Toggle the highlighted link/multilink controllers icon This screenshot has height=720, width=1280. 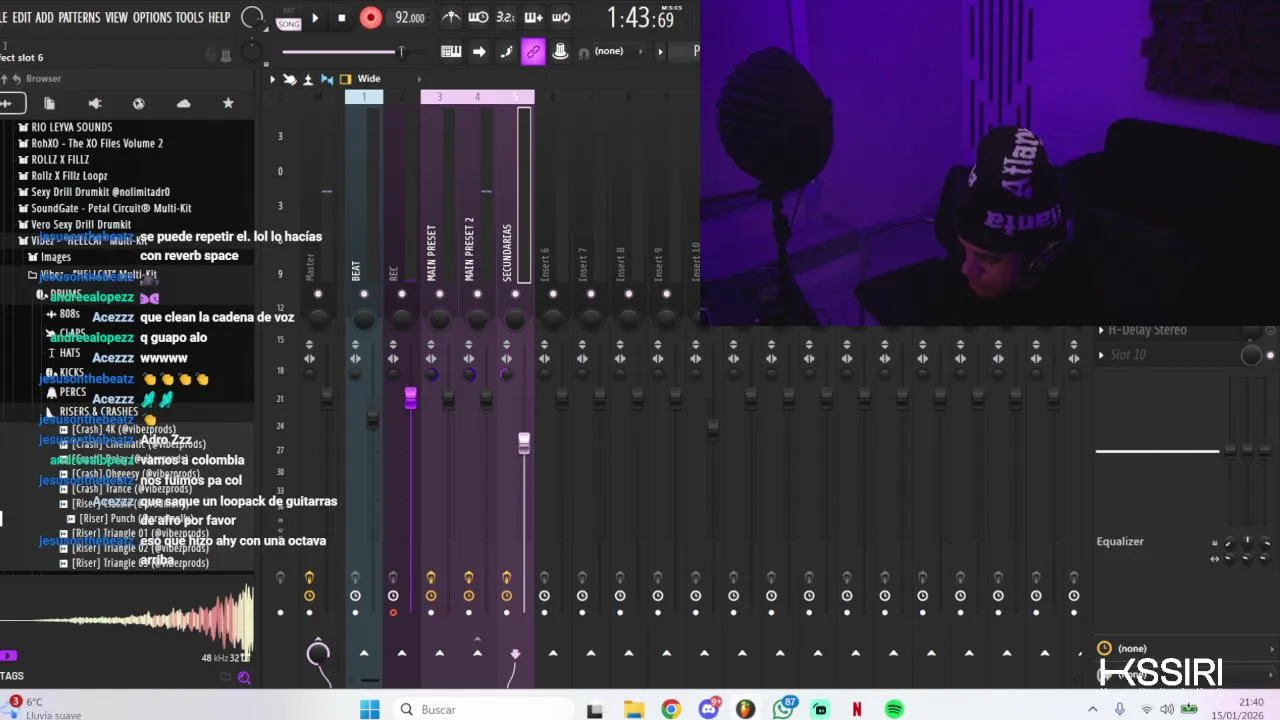point(533,52)
